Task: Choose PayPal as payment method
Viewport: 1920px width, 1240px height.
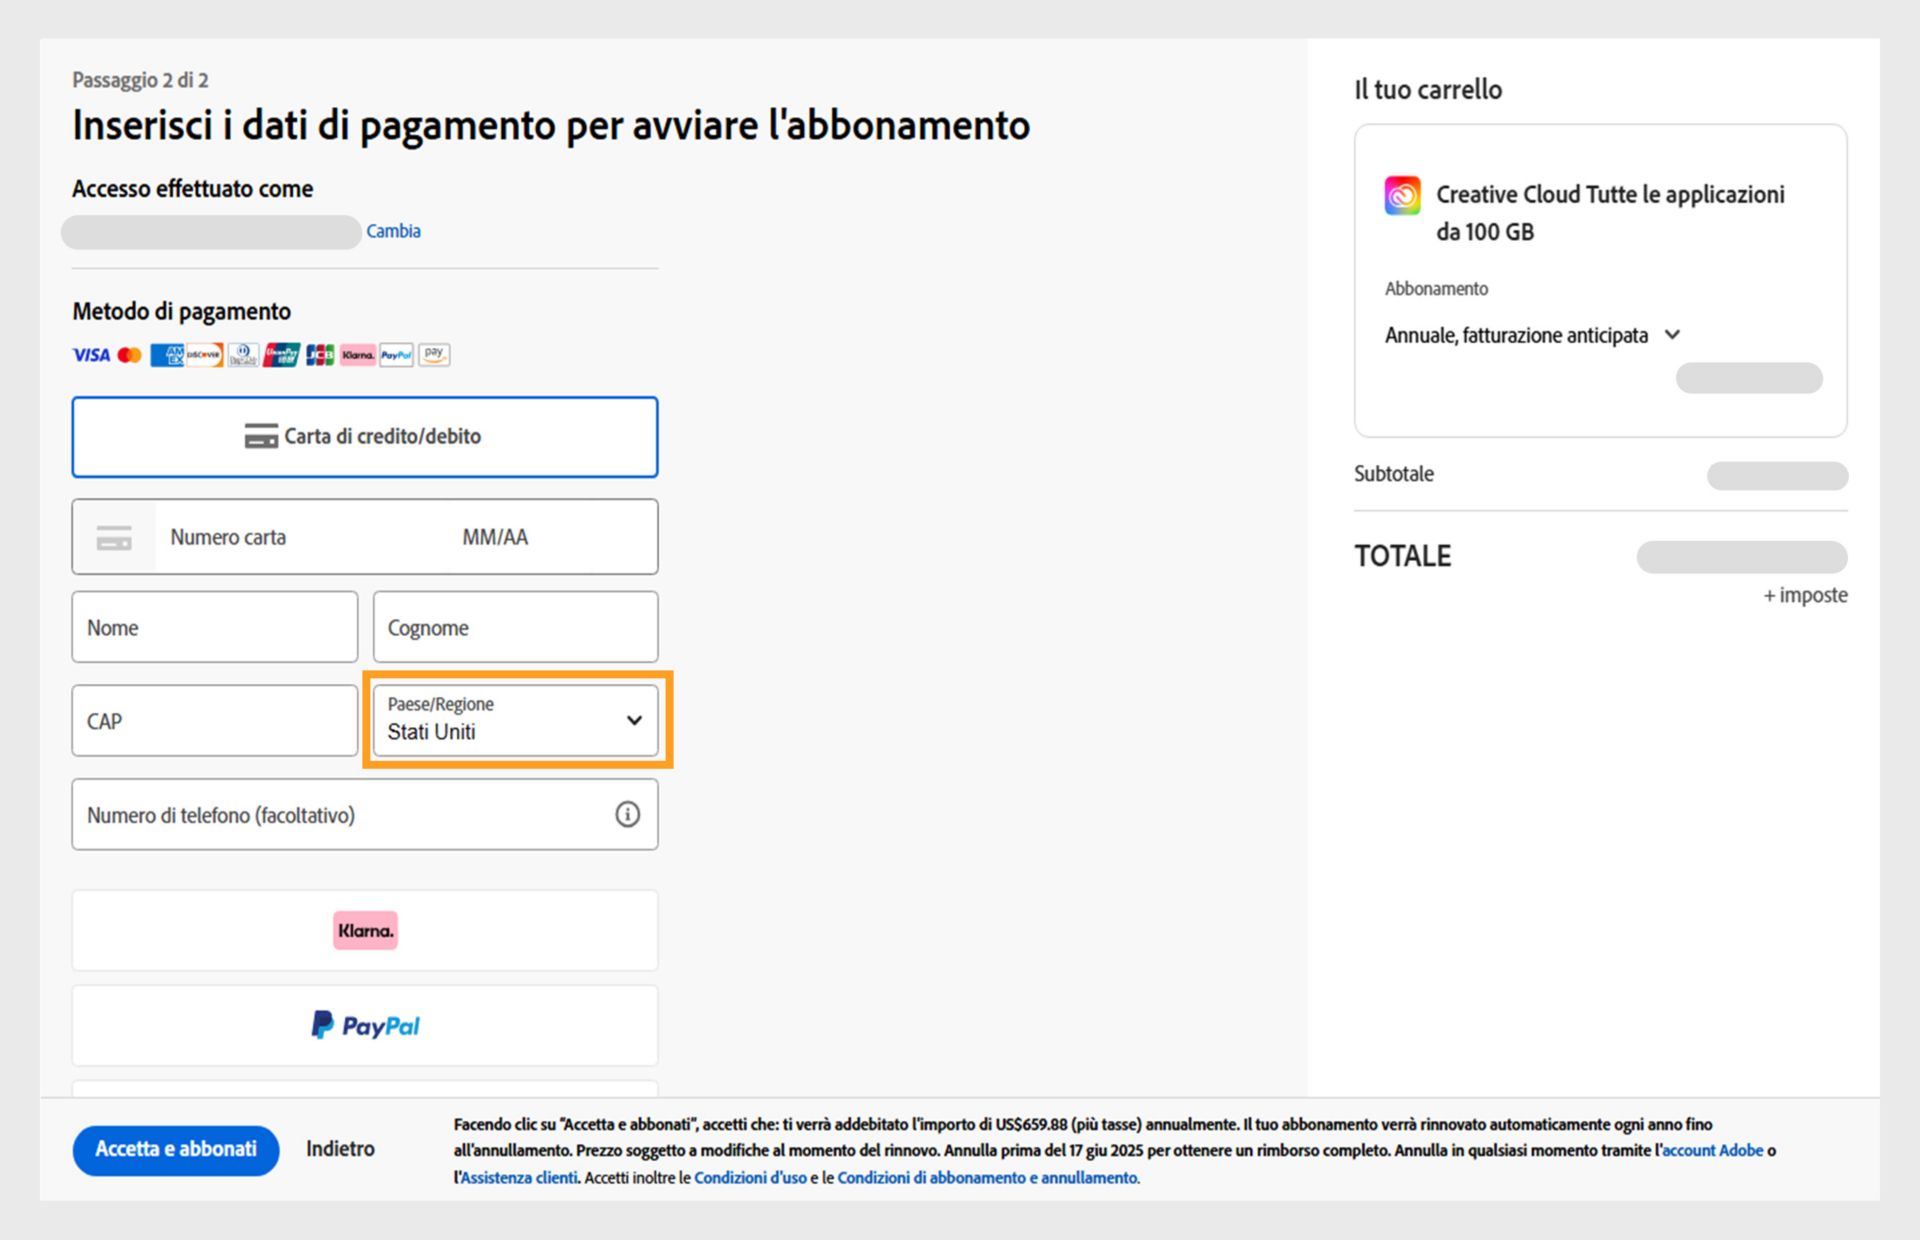Action: coord(365,1026)
